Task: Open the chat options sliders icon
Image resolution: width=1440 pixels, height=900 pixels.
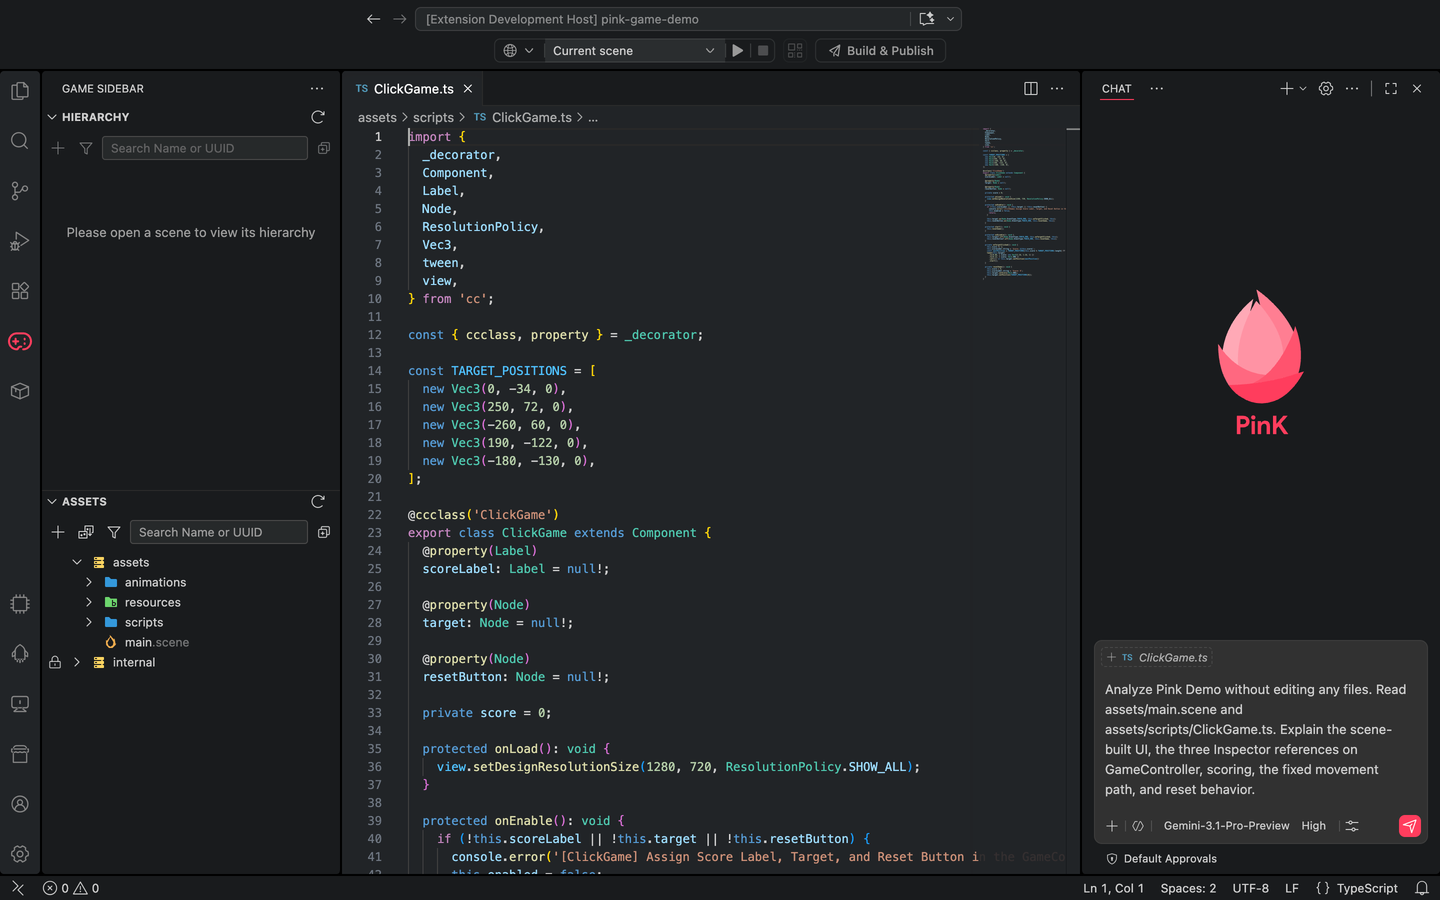Action: click(1352, 826)
